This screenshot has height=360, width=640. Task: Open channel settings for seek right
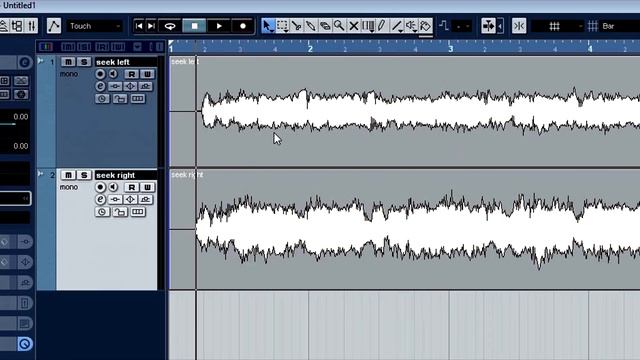(x=100, y=199)
